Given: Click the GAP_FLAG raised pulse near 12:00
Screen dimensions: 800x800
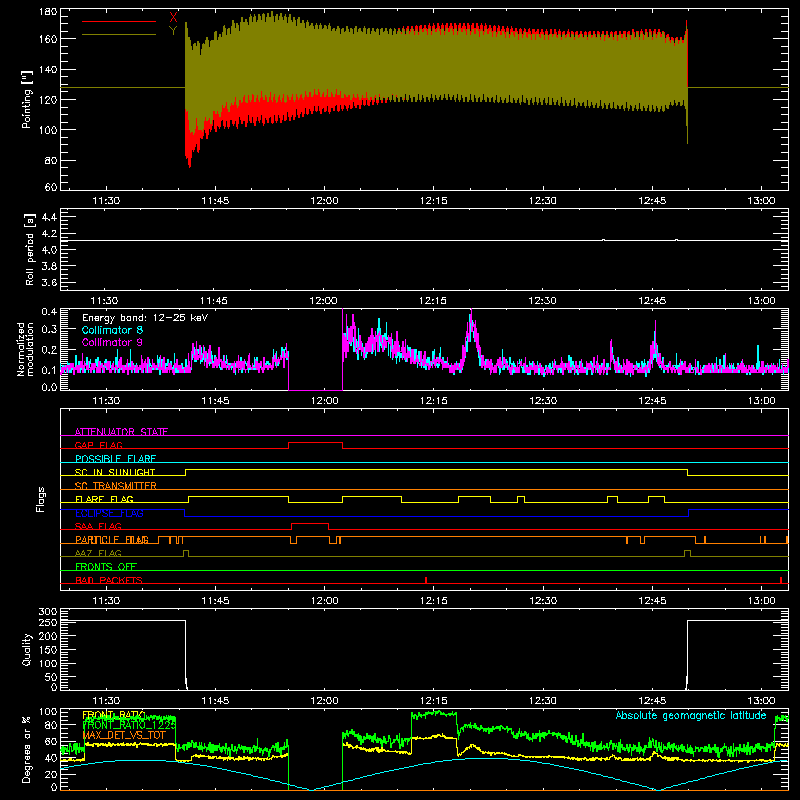Looking at the screenshot, I should [315, 443].
